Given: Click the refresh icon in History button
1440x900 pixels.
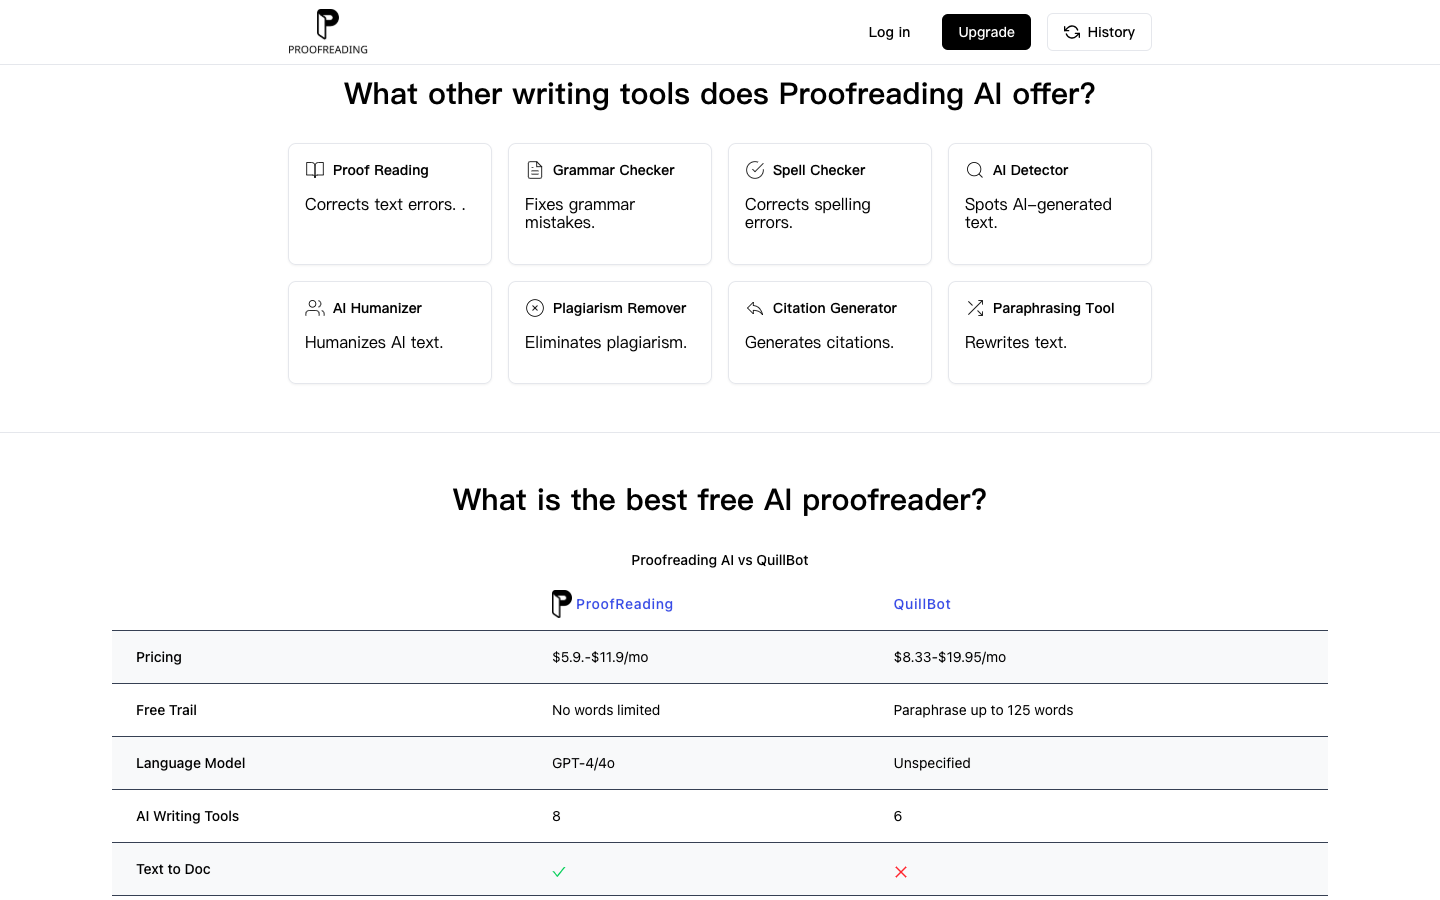Looking at the screenshot, I should tap(1072, 32).
